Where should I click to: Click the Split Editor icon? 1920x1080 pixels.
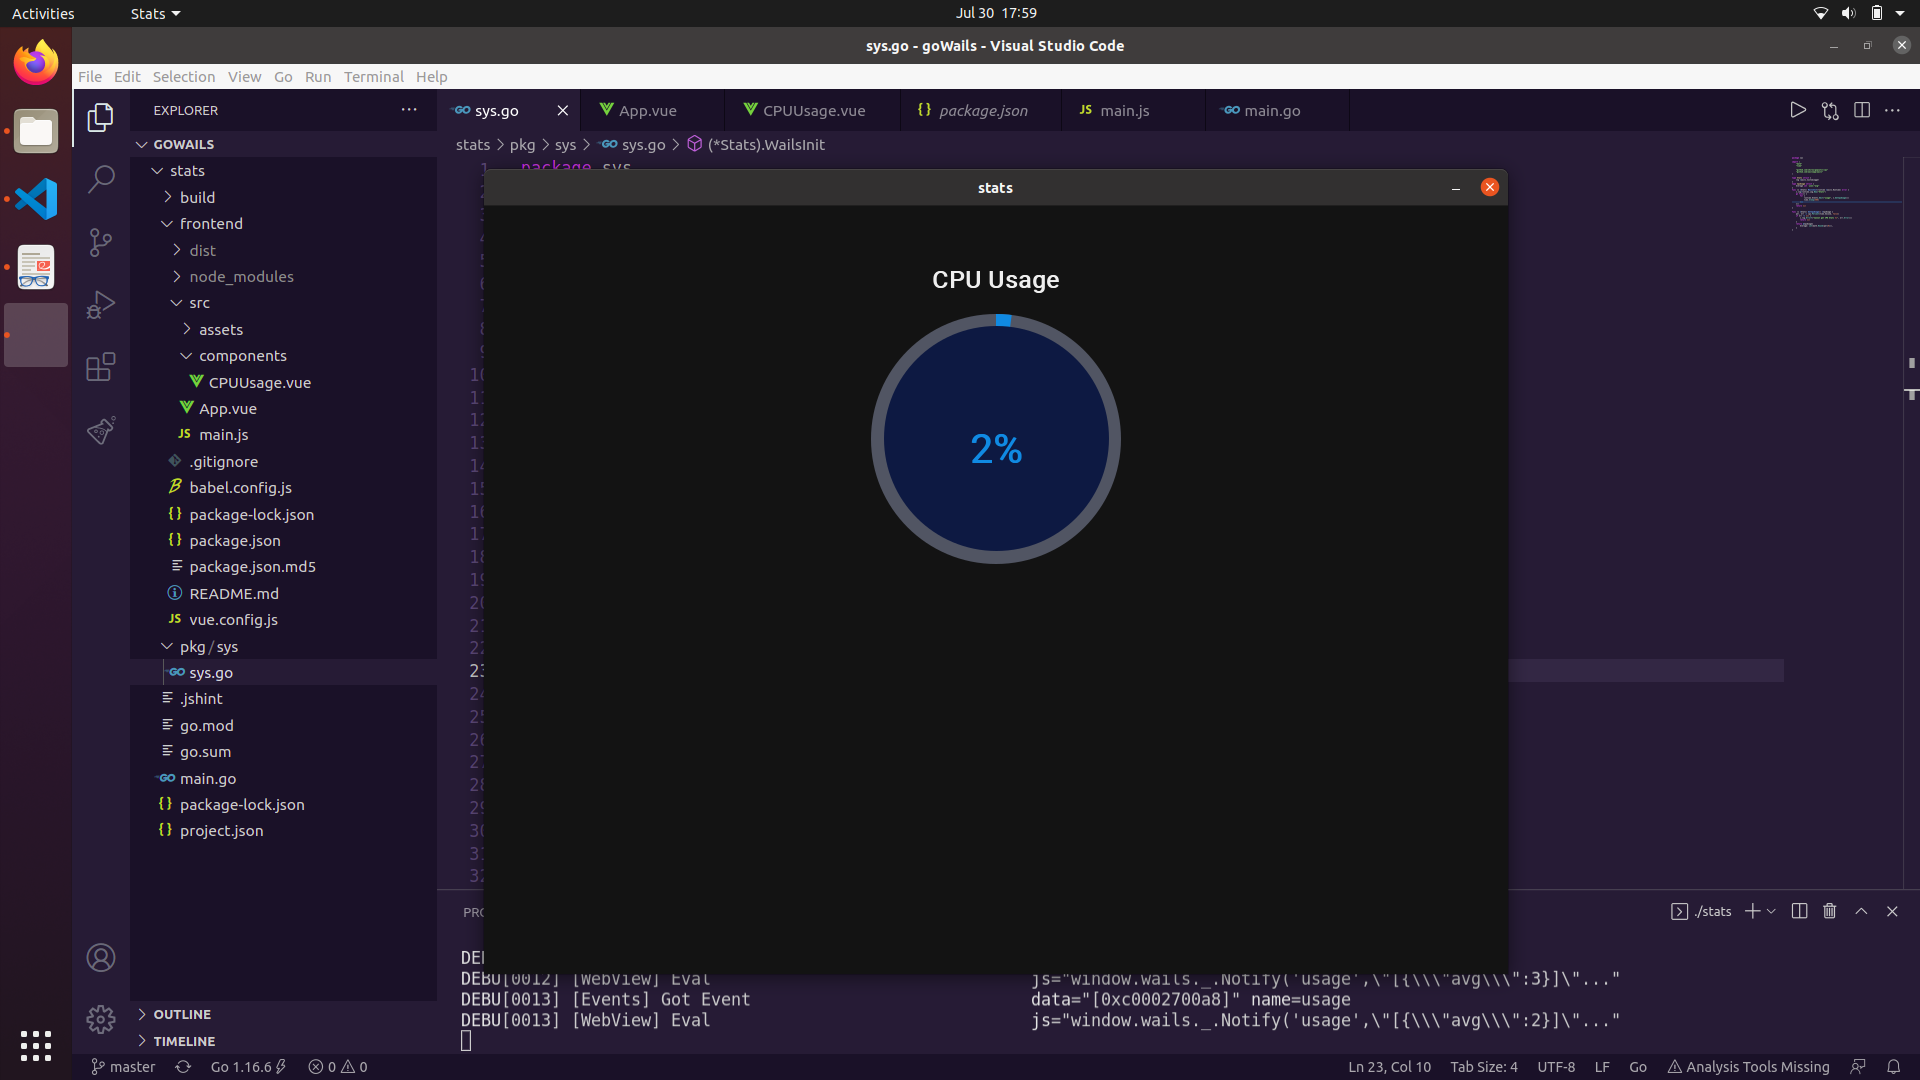coord(1862,110)
